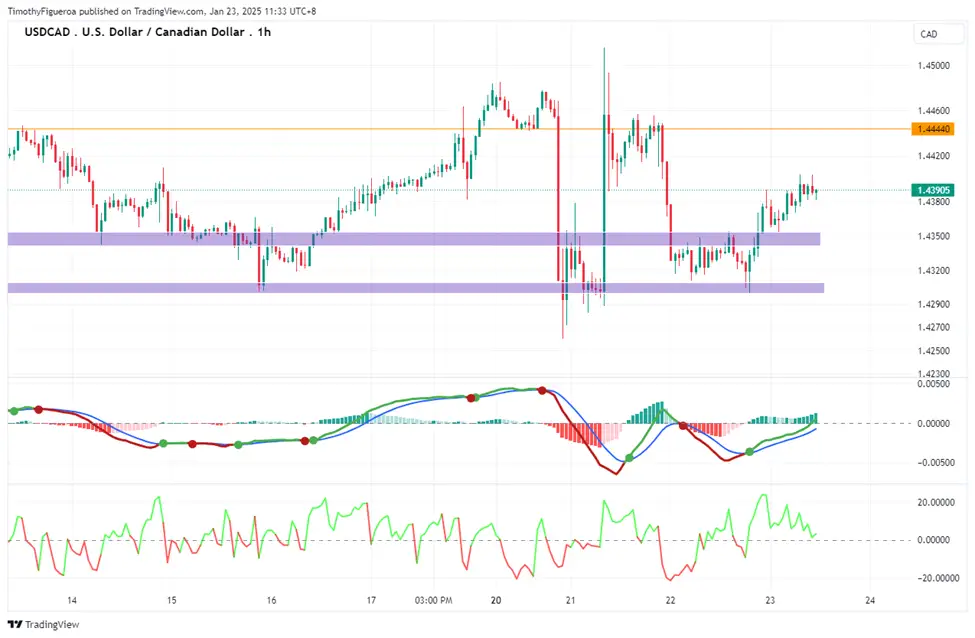
Task: Click the 14 date label on time axis
Action: (72, 600)
